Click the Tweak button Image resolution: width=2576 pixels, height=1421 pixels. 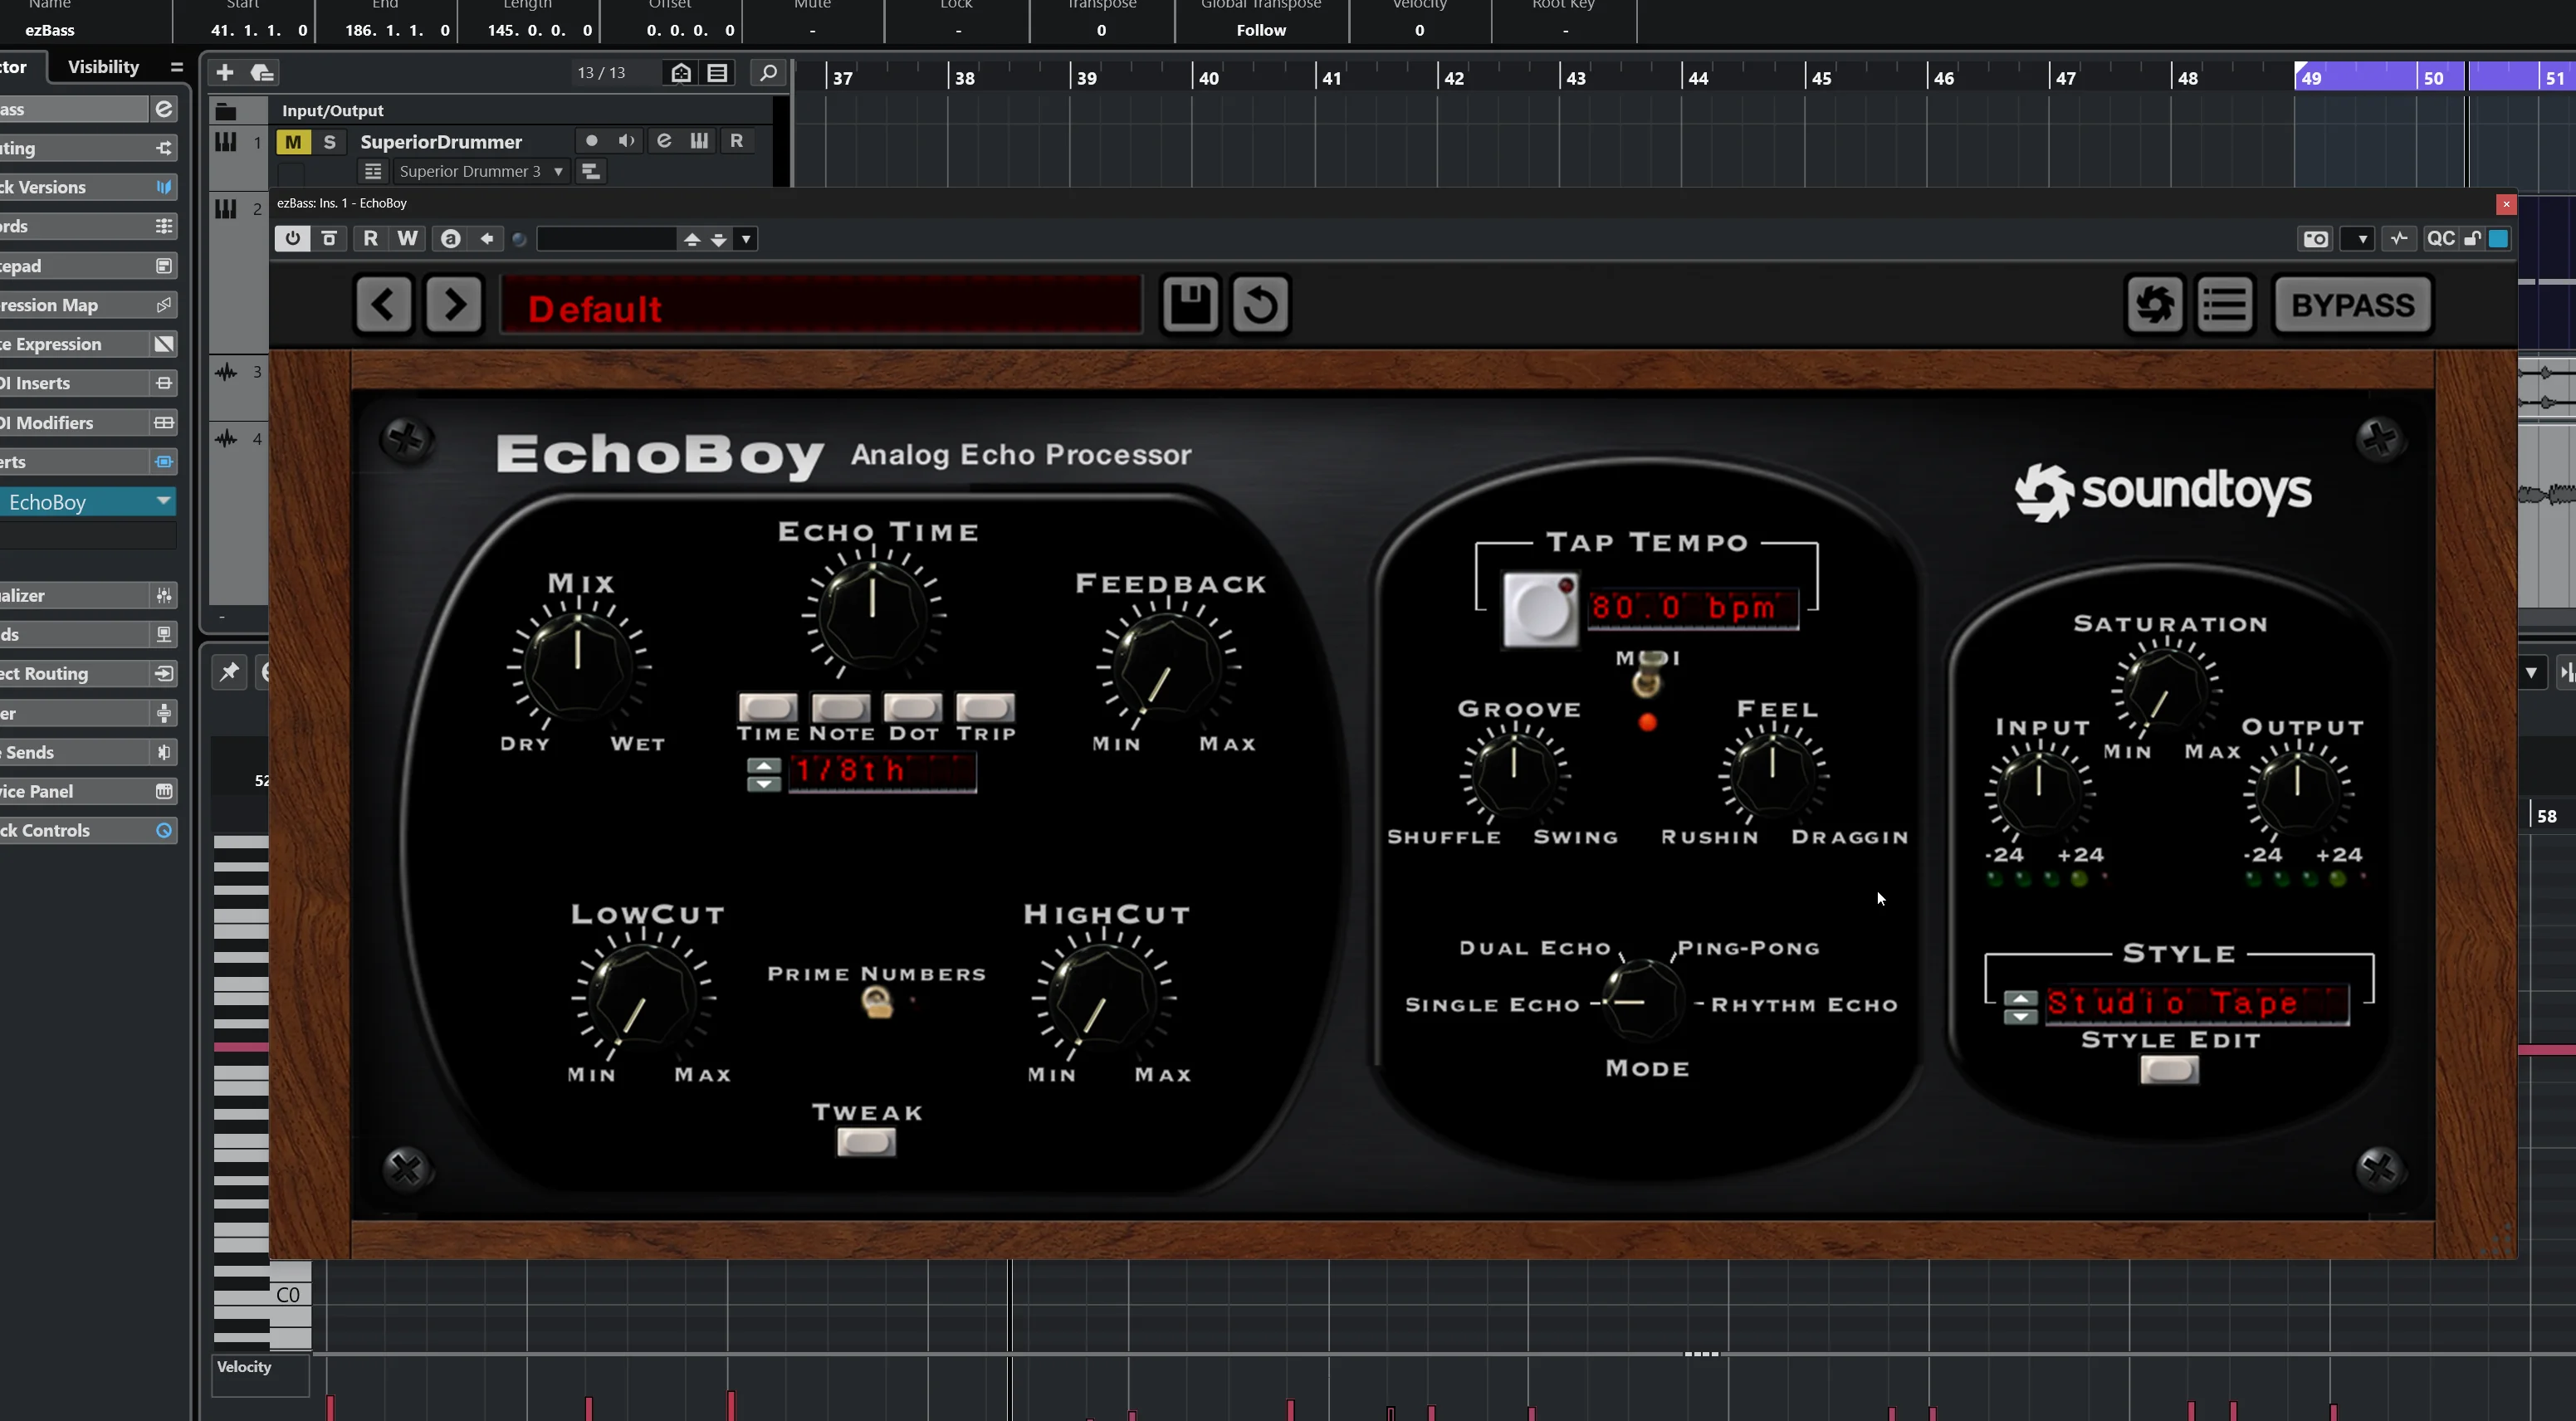[x=866, y=1142]
